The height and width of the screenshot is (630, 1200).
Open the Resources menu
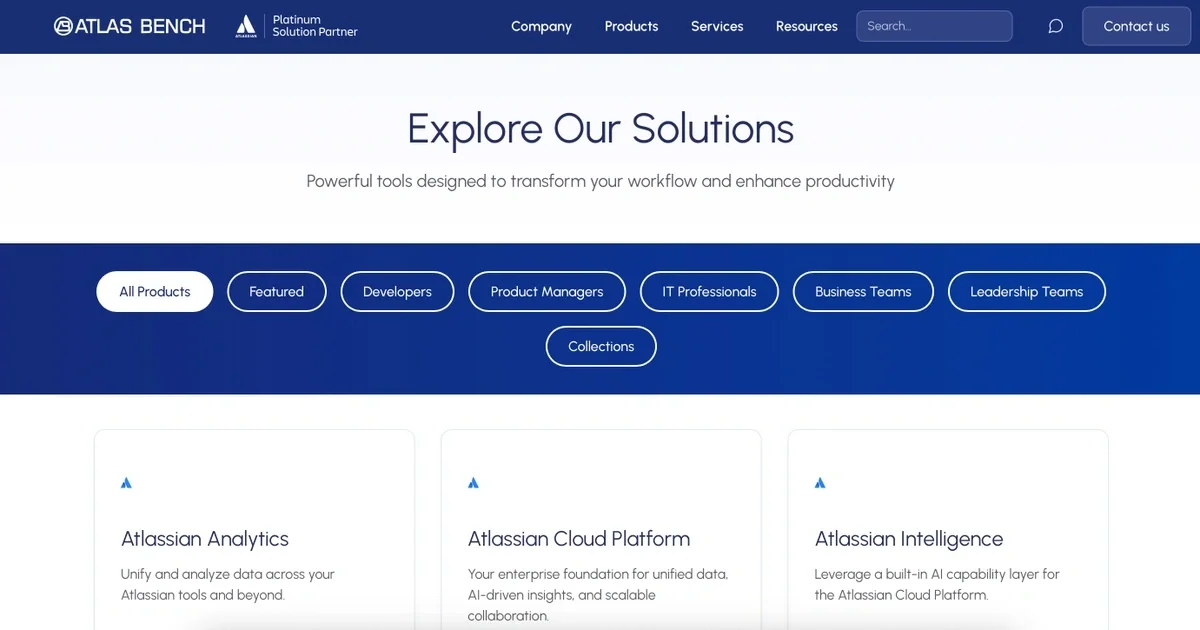click(x=806, y=26)
